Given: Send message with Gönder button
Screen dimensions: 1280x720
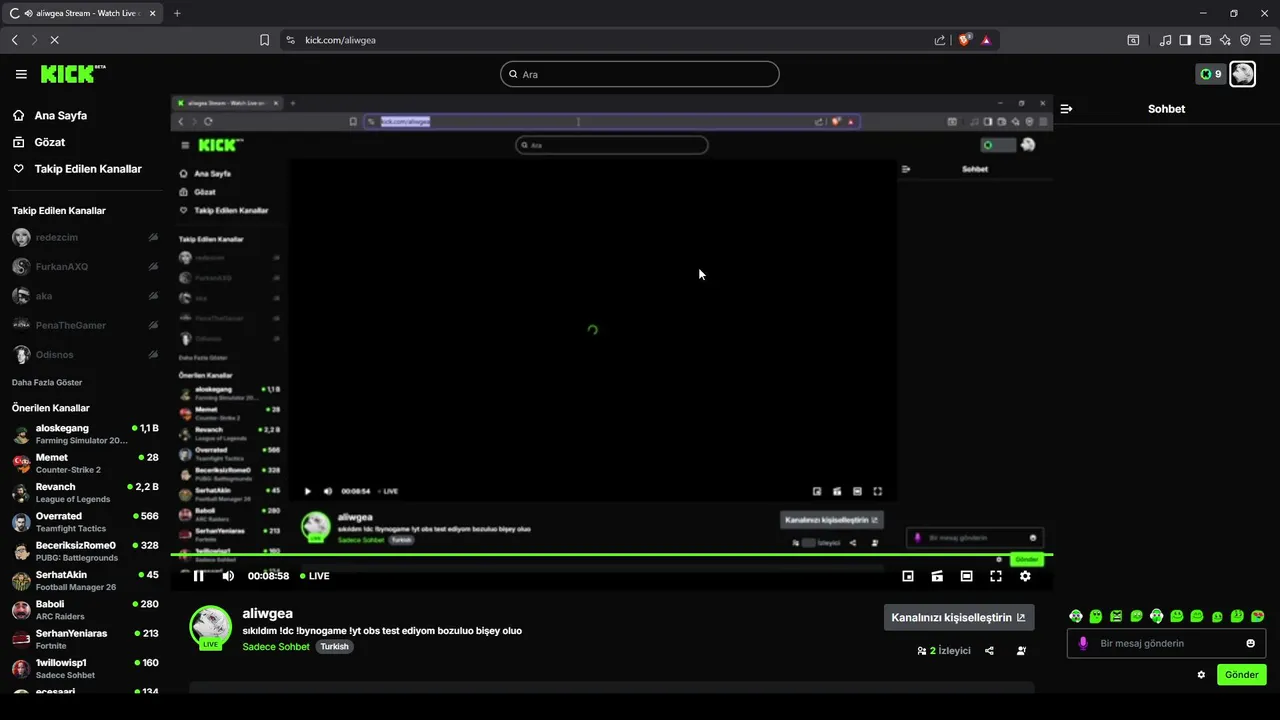Looking at the screenshot, I should pyautogui.click(x=1242, y=675).
